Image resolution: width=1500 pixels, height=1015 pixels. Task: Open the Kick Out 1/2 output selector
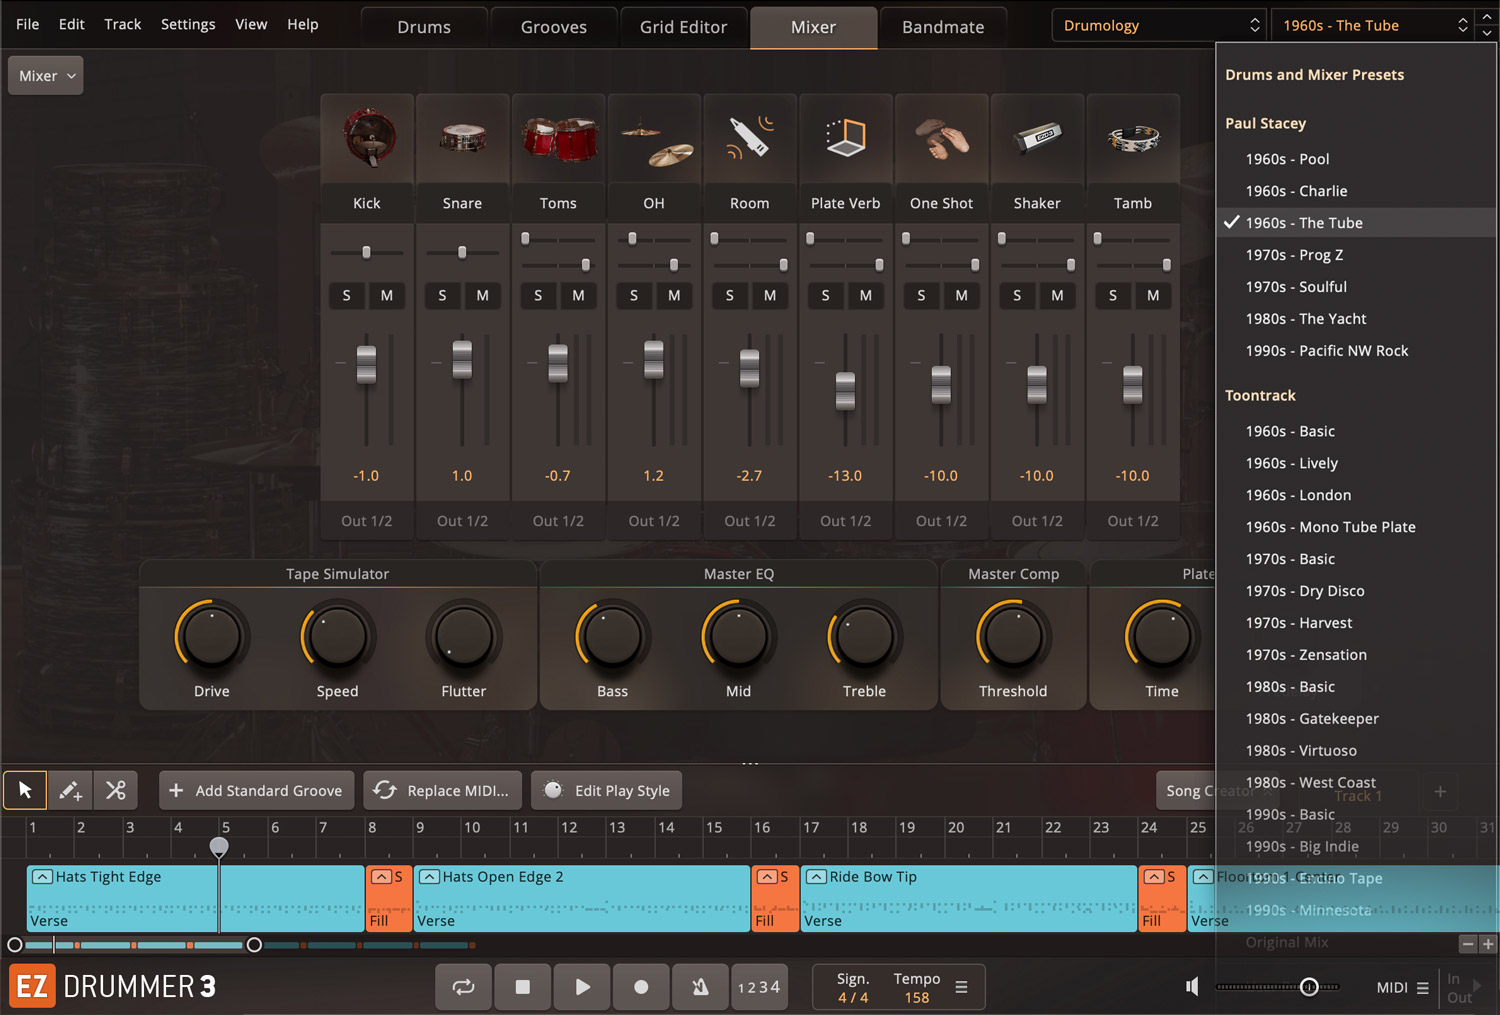tap(367, 521)
